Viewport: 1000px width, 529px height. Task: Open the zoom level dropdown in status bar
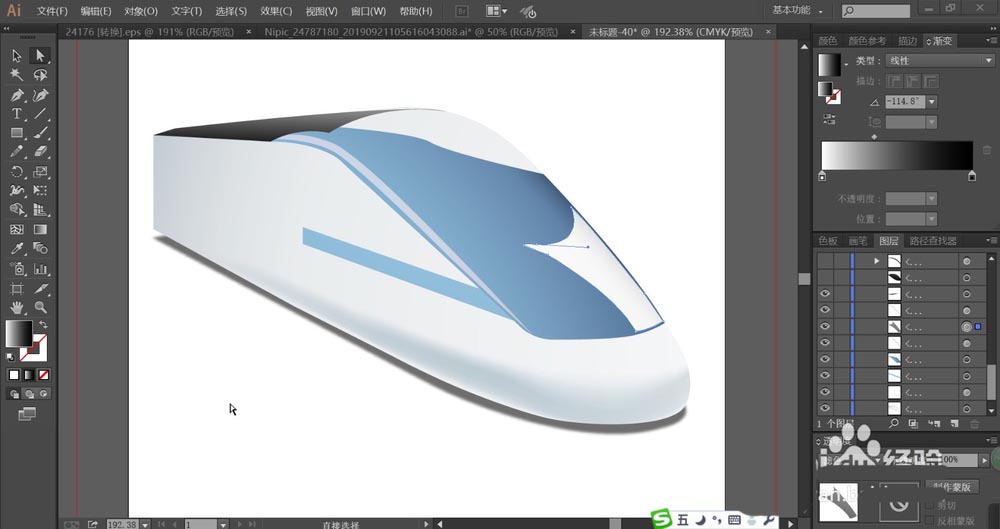145,525
